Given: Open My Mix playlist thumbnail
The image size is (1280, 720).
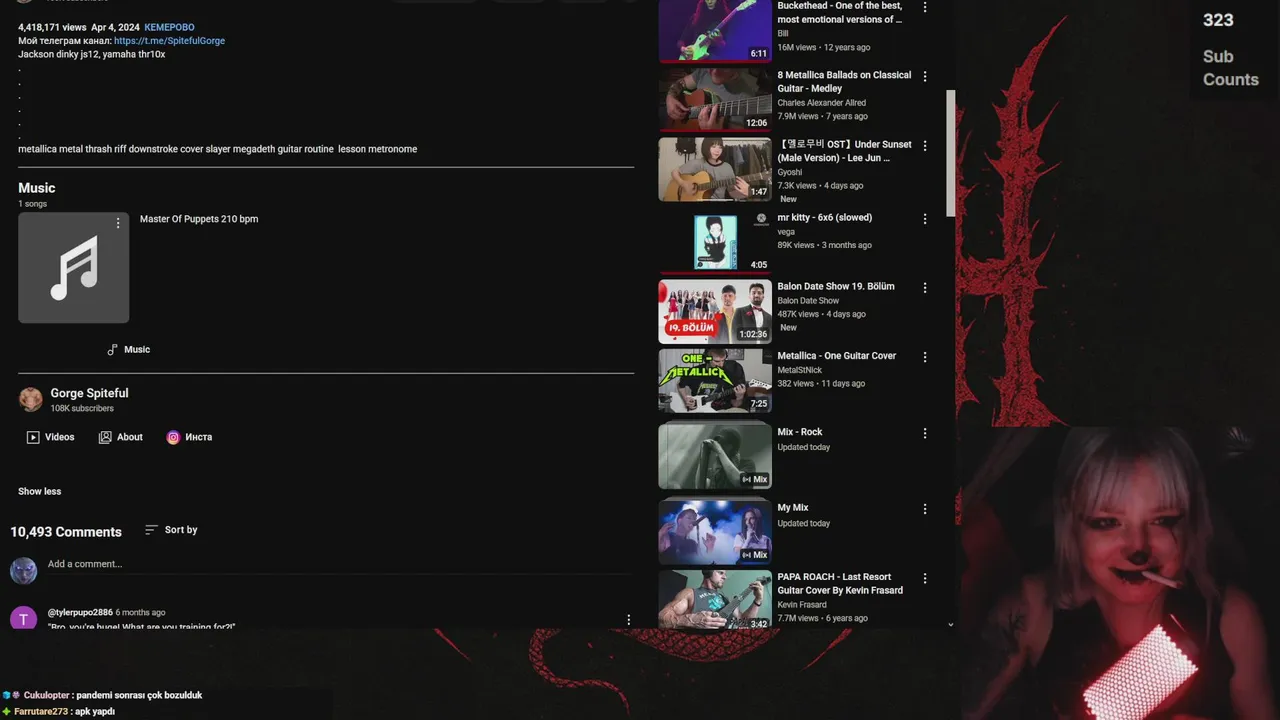Looking at the screenshot, I should tap(715, 532).
